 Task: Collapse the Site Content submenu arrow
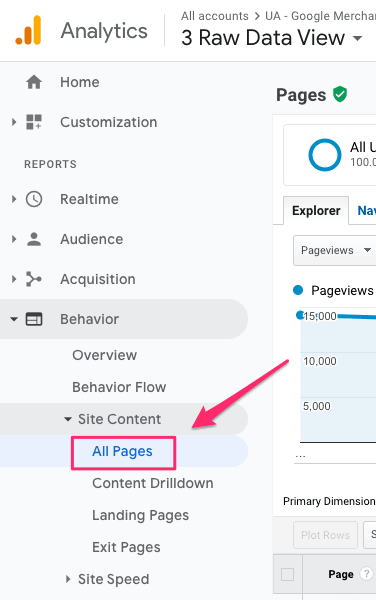pos(68,419)
